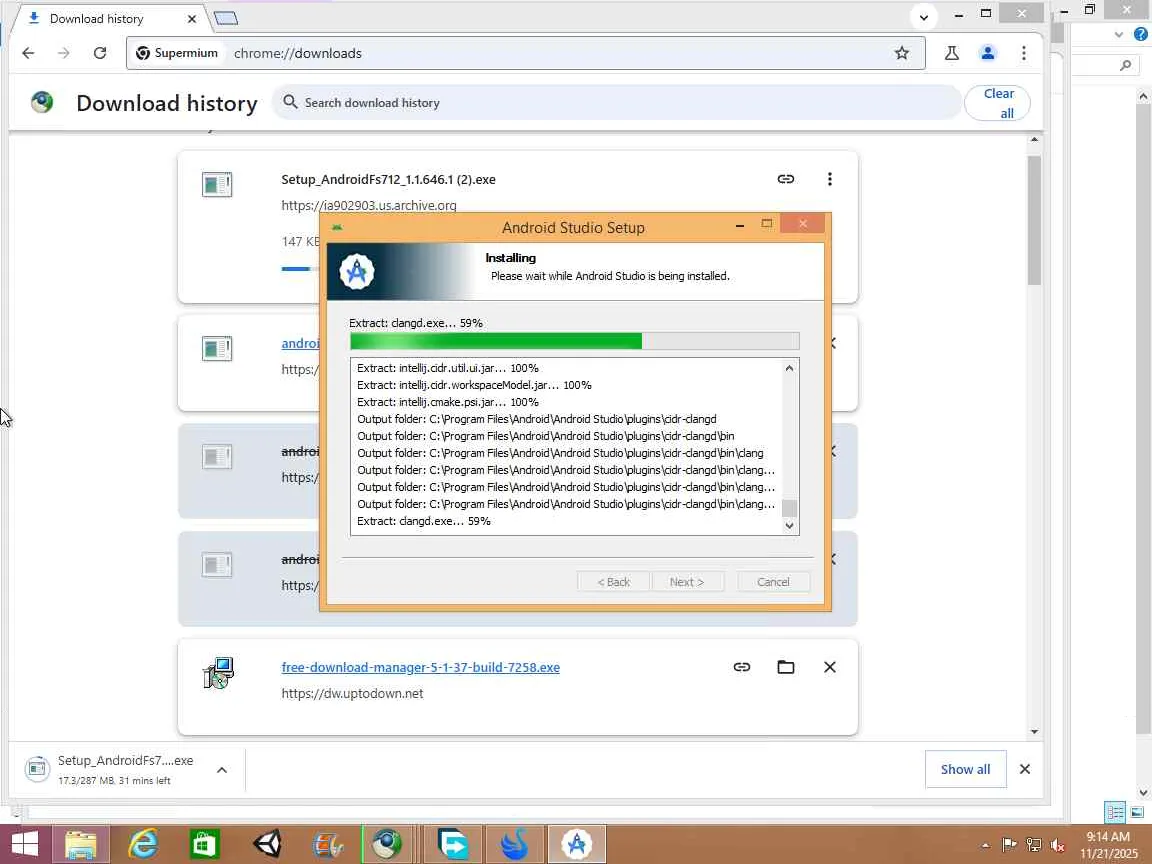Screen dimensions: 1152x864
Task: Copy link for free-download-manager download
Action: [741, 667]
